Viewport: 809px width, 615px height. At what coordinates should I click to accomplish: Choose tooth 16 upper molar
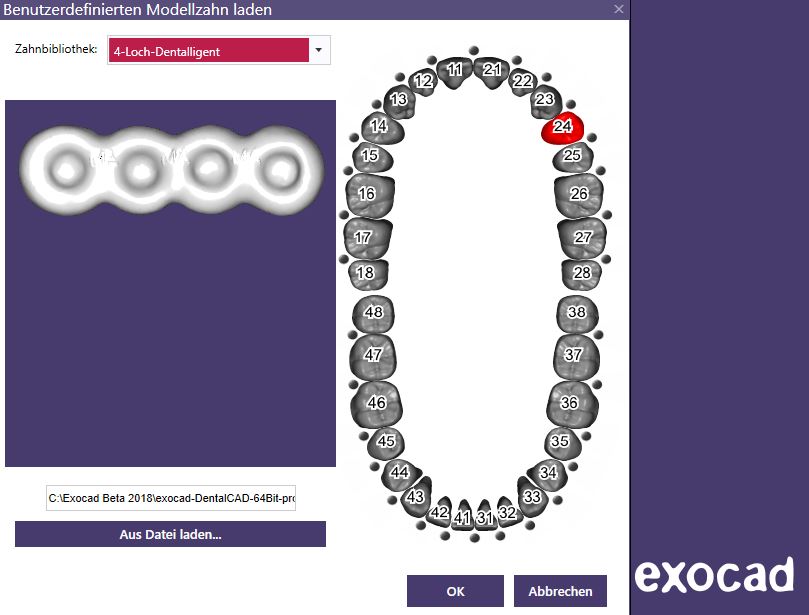[x=369, y=195]
